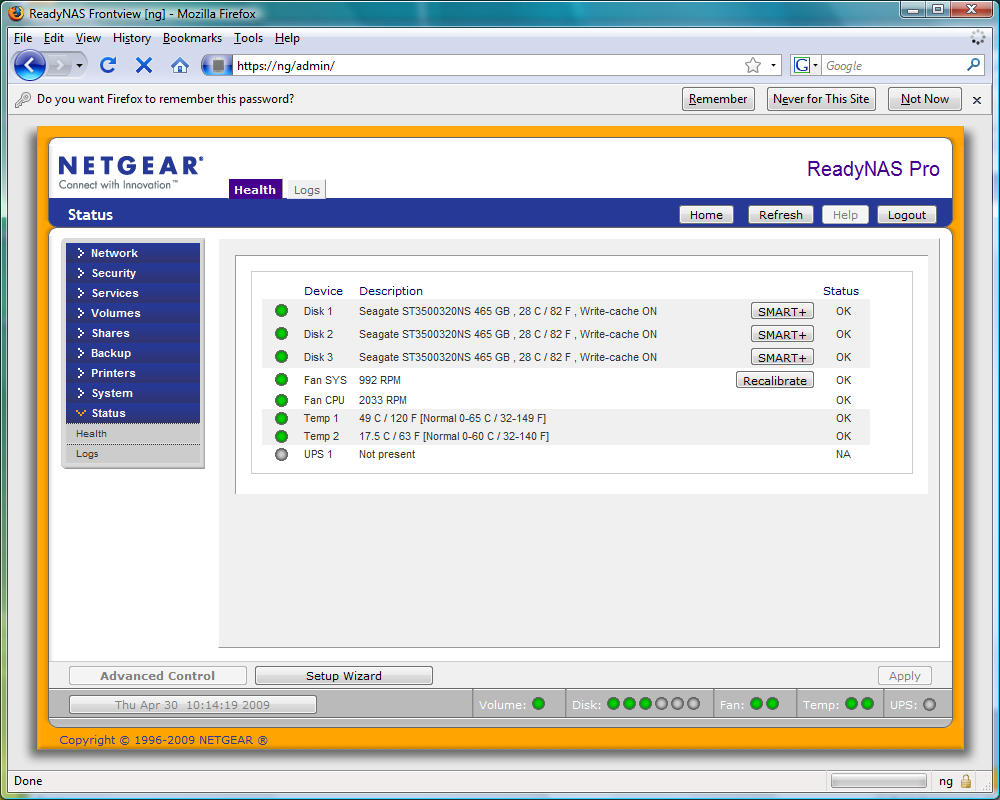Open the History menu

[x=132, y=38]
